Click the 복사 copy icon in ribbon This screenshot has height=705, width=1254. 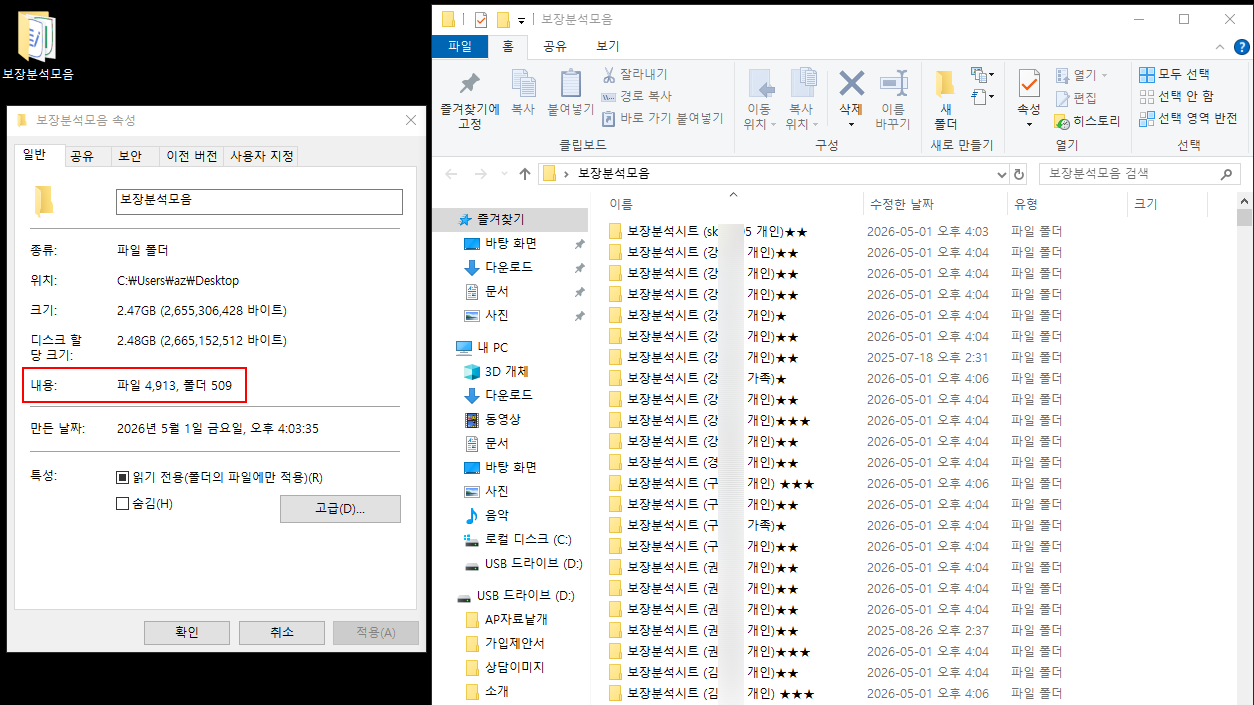[523, 83]
